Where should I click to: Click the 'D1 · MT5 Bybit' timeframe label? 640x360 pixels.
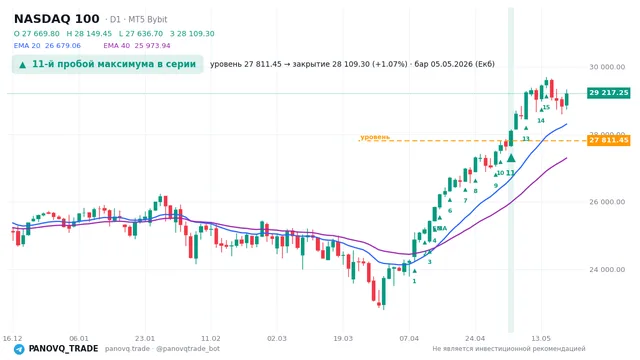(138, 19)
